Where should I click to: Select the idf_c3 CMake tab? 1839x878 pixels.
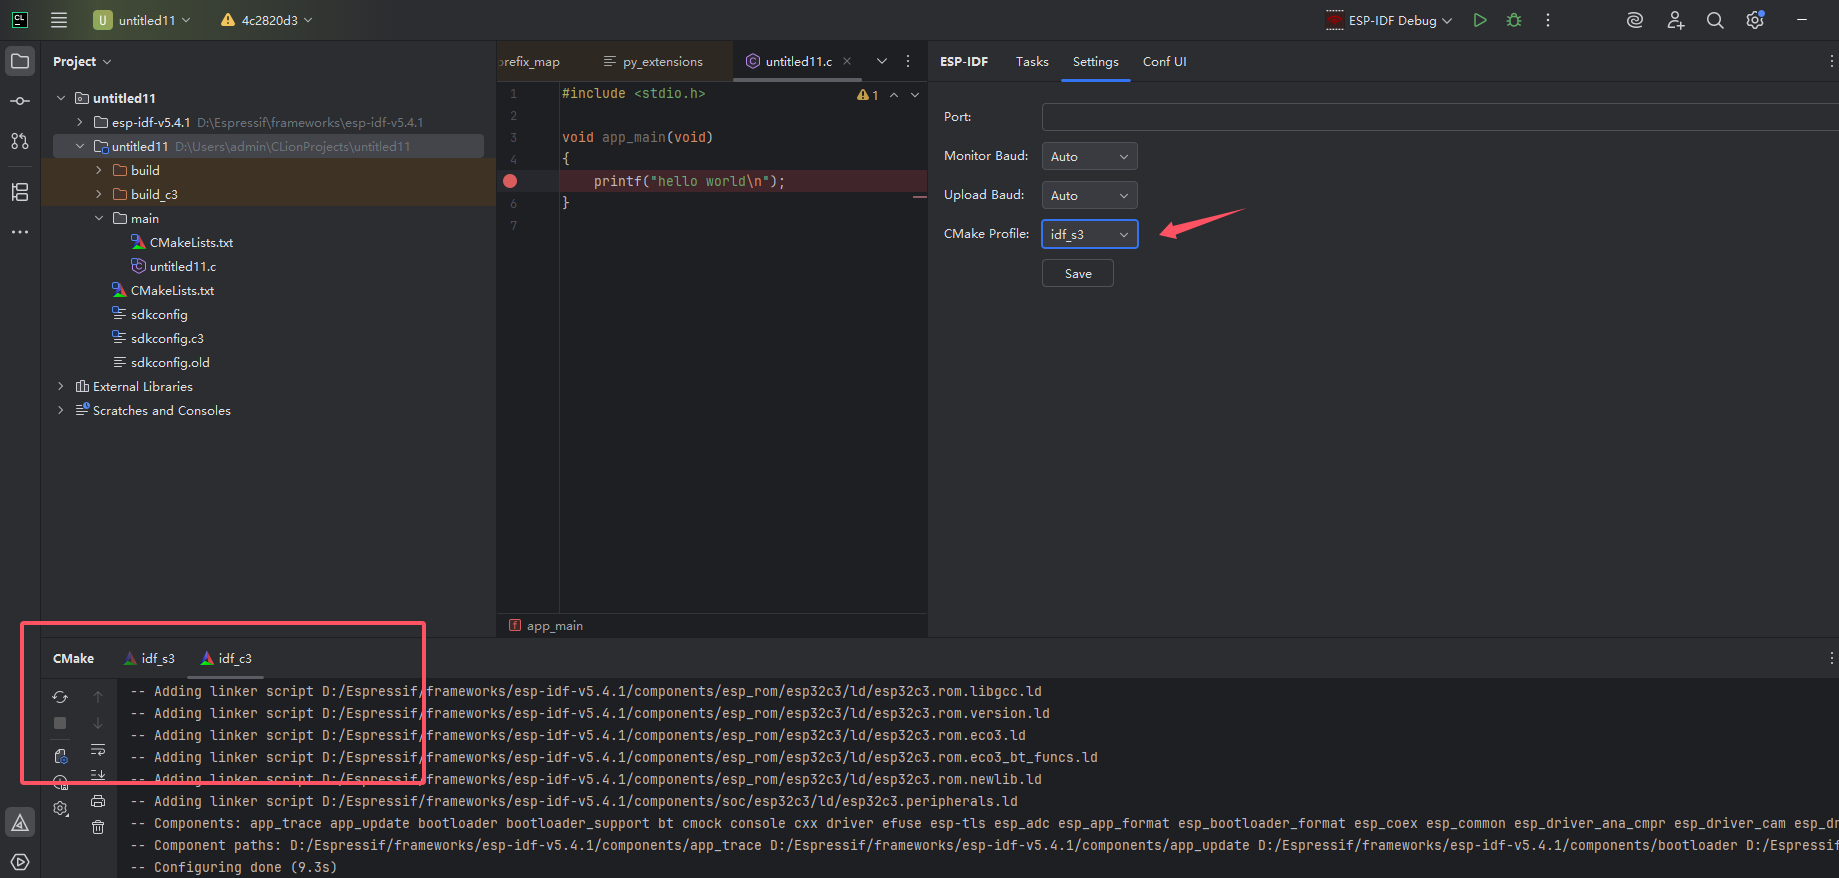(226, 658)
